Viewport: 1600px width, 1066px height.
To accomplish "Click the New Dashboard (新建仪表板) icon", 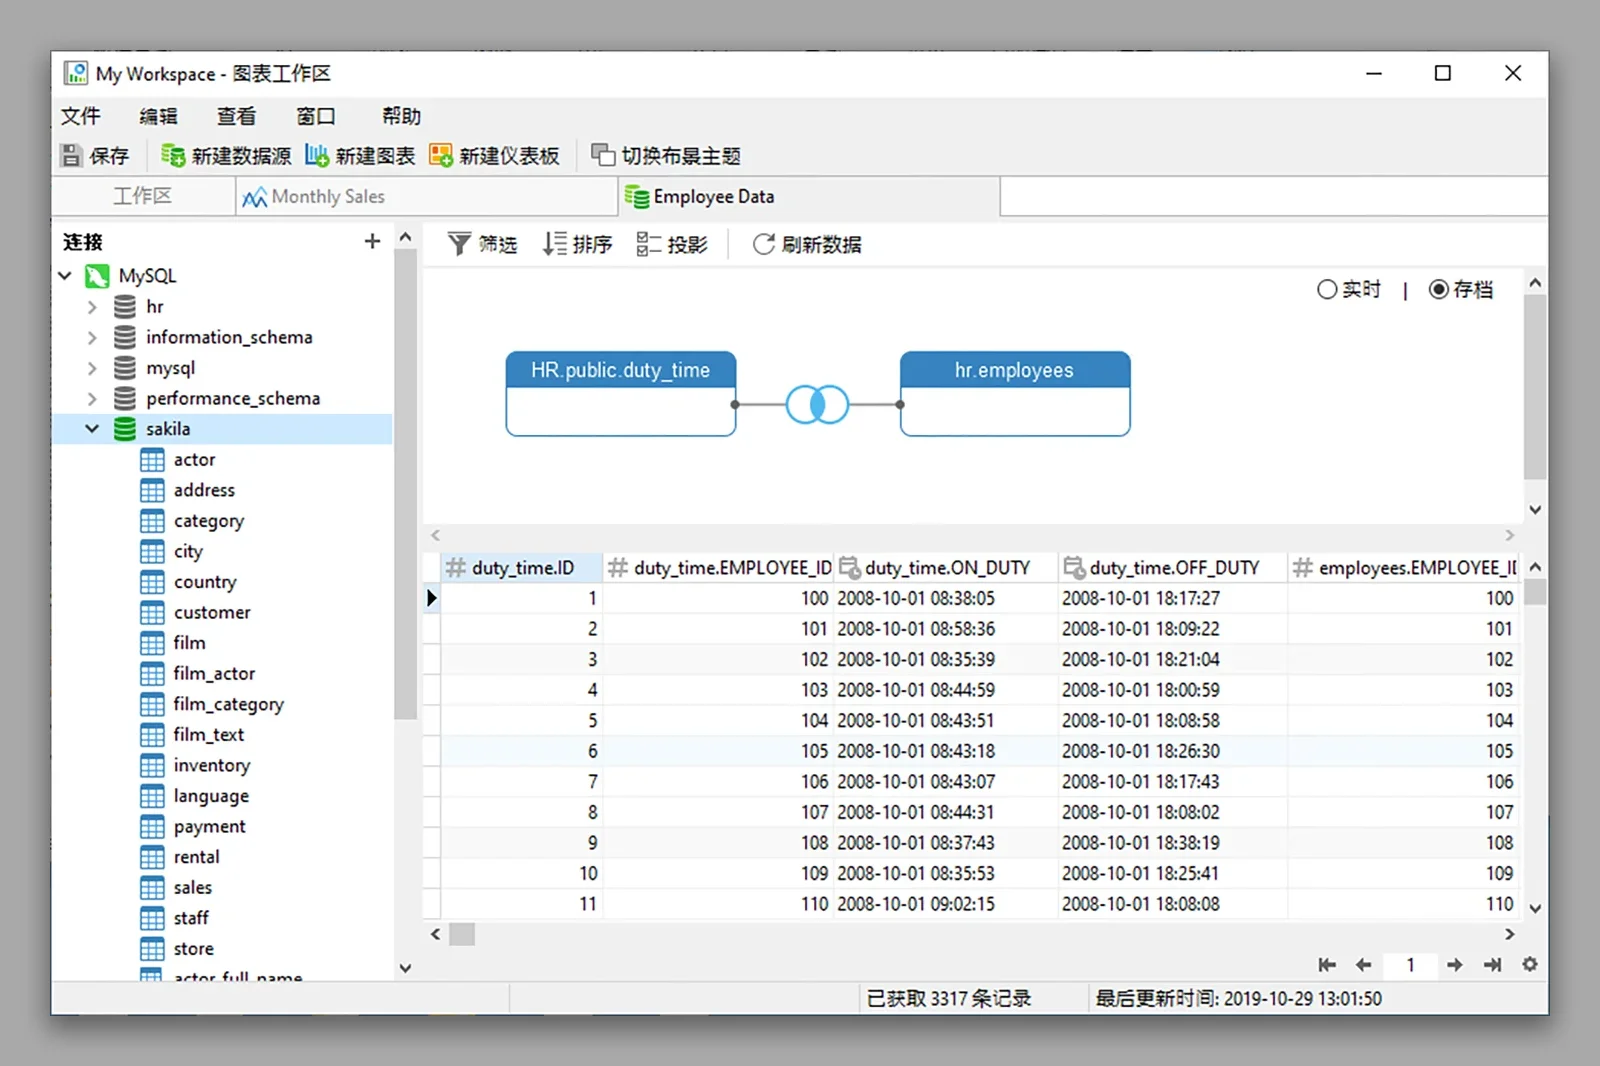I will (x=441, y=156).
